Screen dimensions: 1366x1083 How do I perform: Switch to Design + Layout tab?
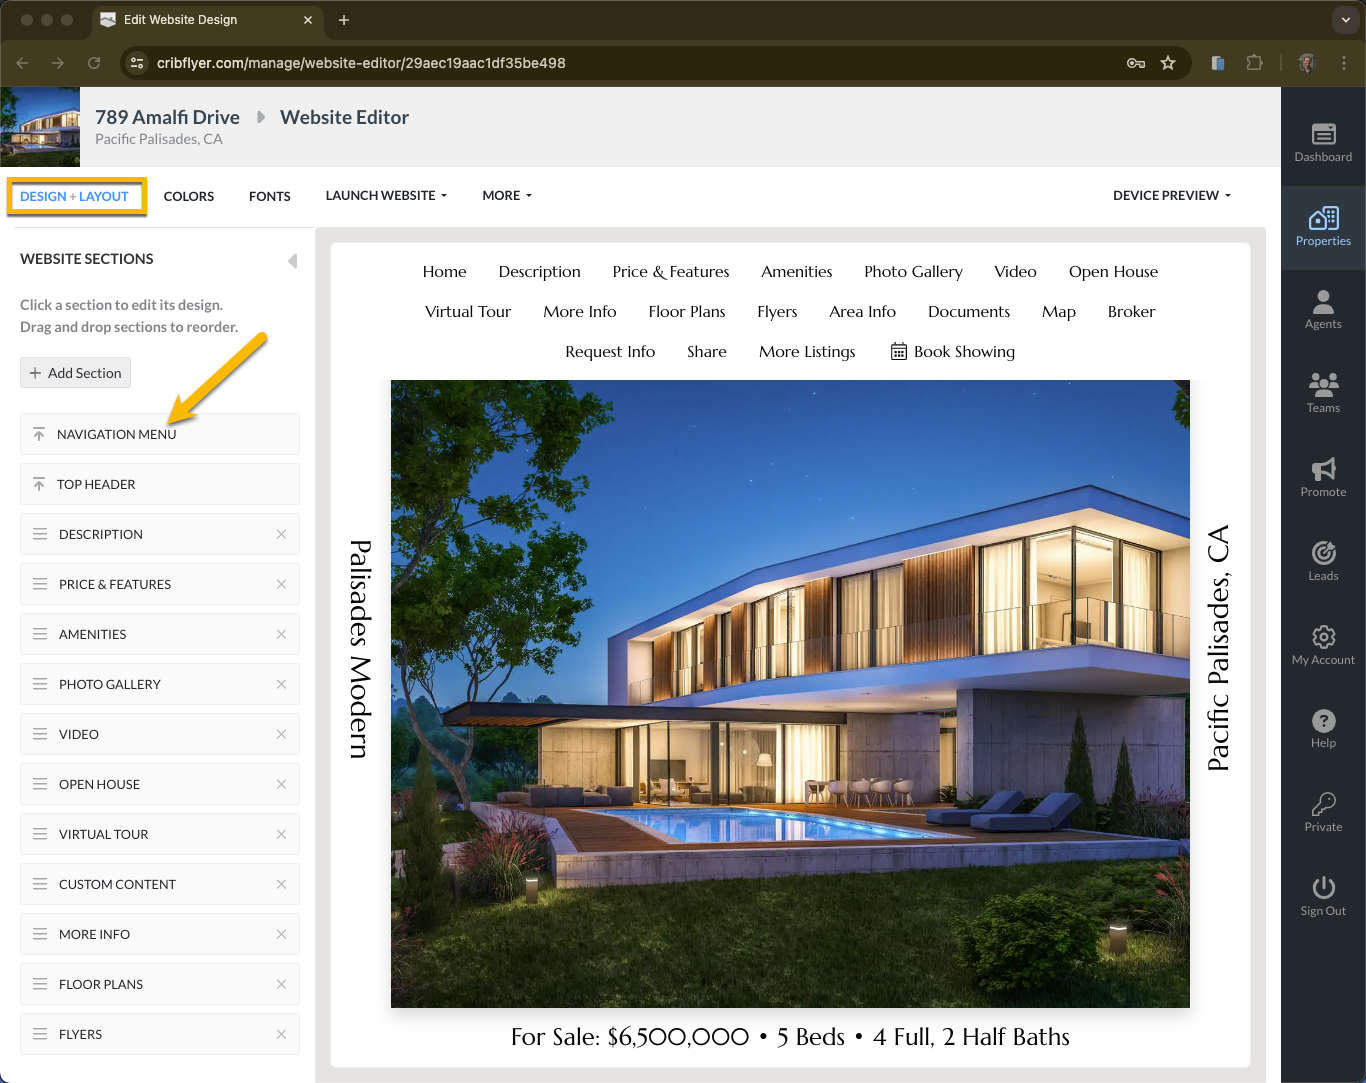[x=75, y=197]
